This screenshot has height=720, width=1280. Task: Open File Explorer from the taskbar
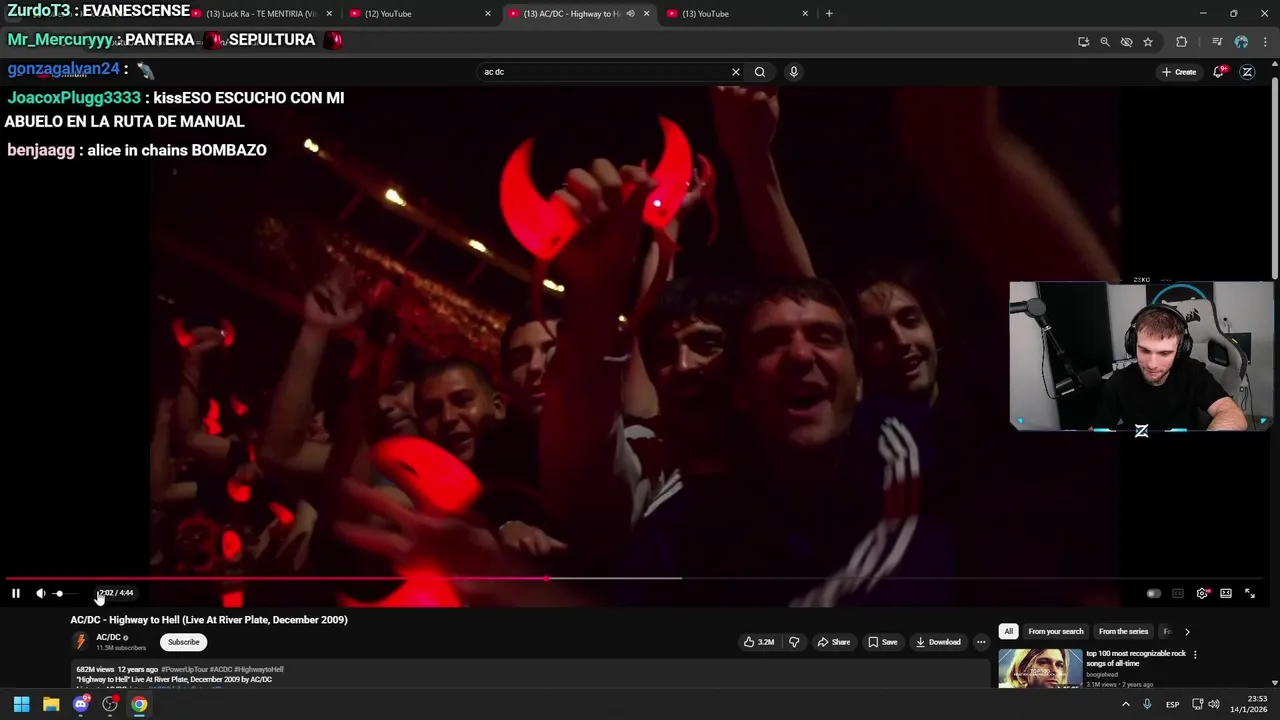pyautogui.click(x=51, y=704)
